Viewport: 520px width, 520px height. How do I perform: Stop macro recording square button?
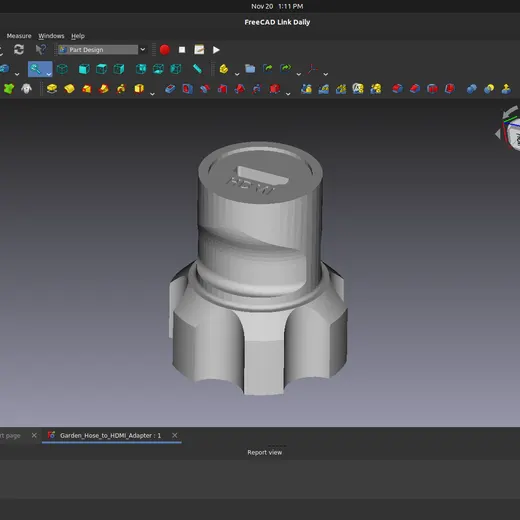coord(182,50)
